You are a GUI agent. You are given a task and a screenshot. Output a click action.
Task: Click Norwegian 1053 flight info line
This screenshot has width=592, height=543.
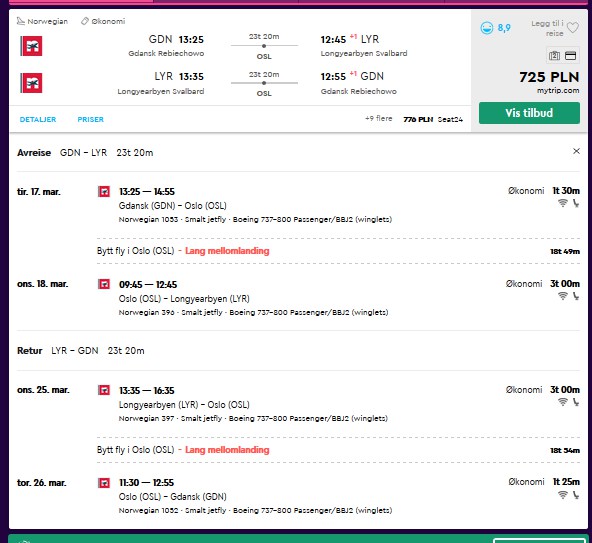[x=255, y=219]
